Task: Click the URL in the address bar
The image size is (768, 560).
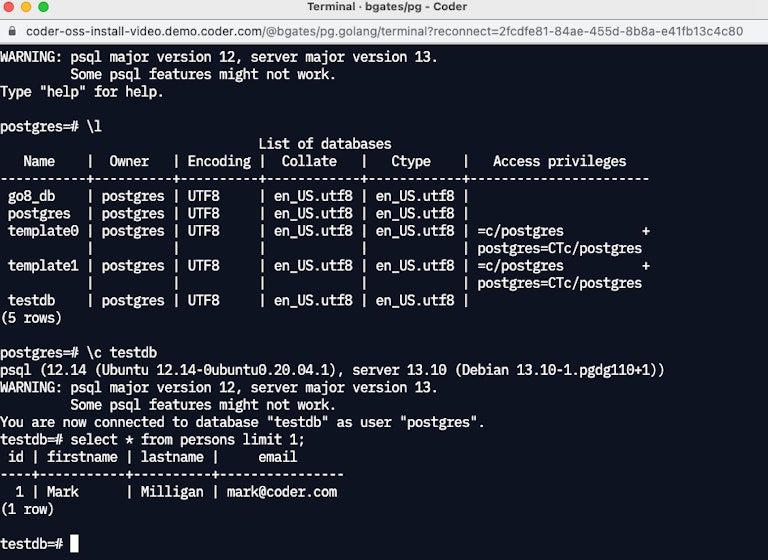Action: pos(384,31)
